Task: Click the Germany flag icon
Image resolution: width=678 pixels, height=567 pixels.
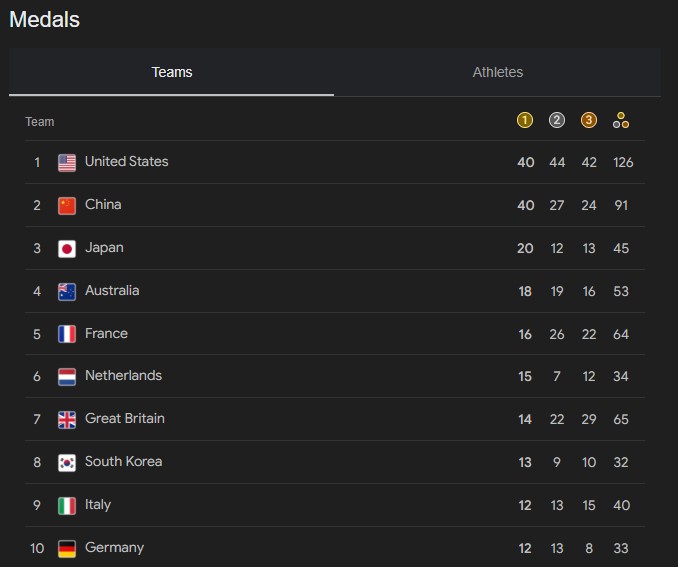Action: point(67,548)
